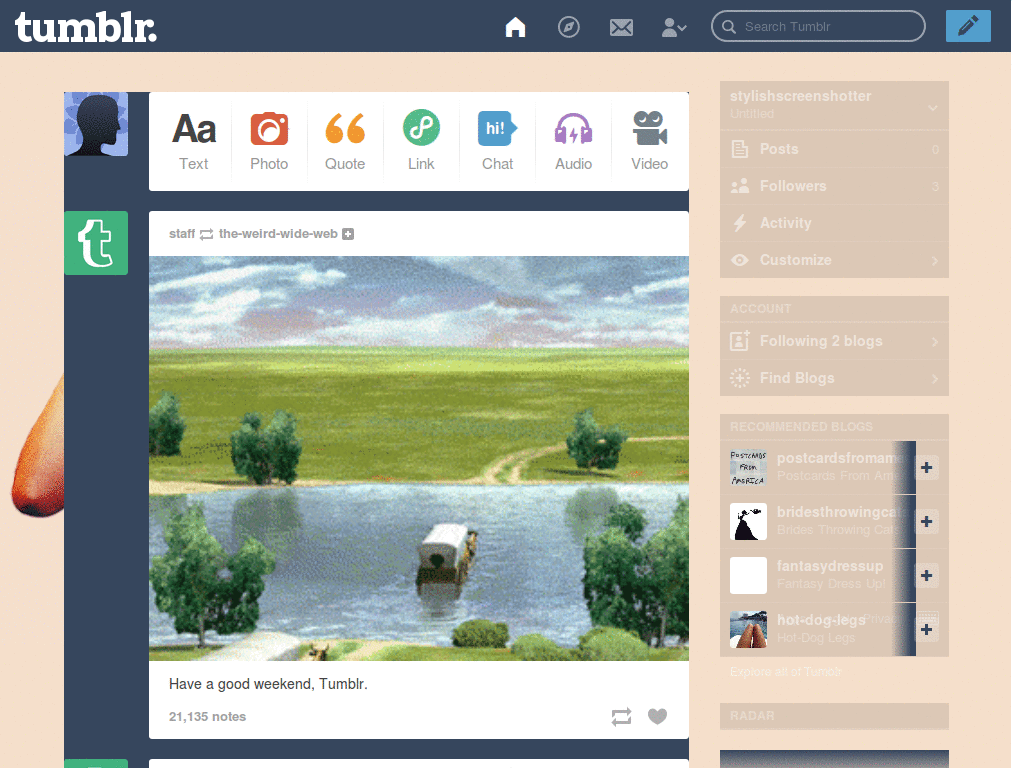Screen dimensions: 1024x768
Task: Create a new Video post
Action: pos(649,141)
